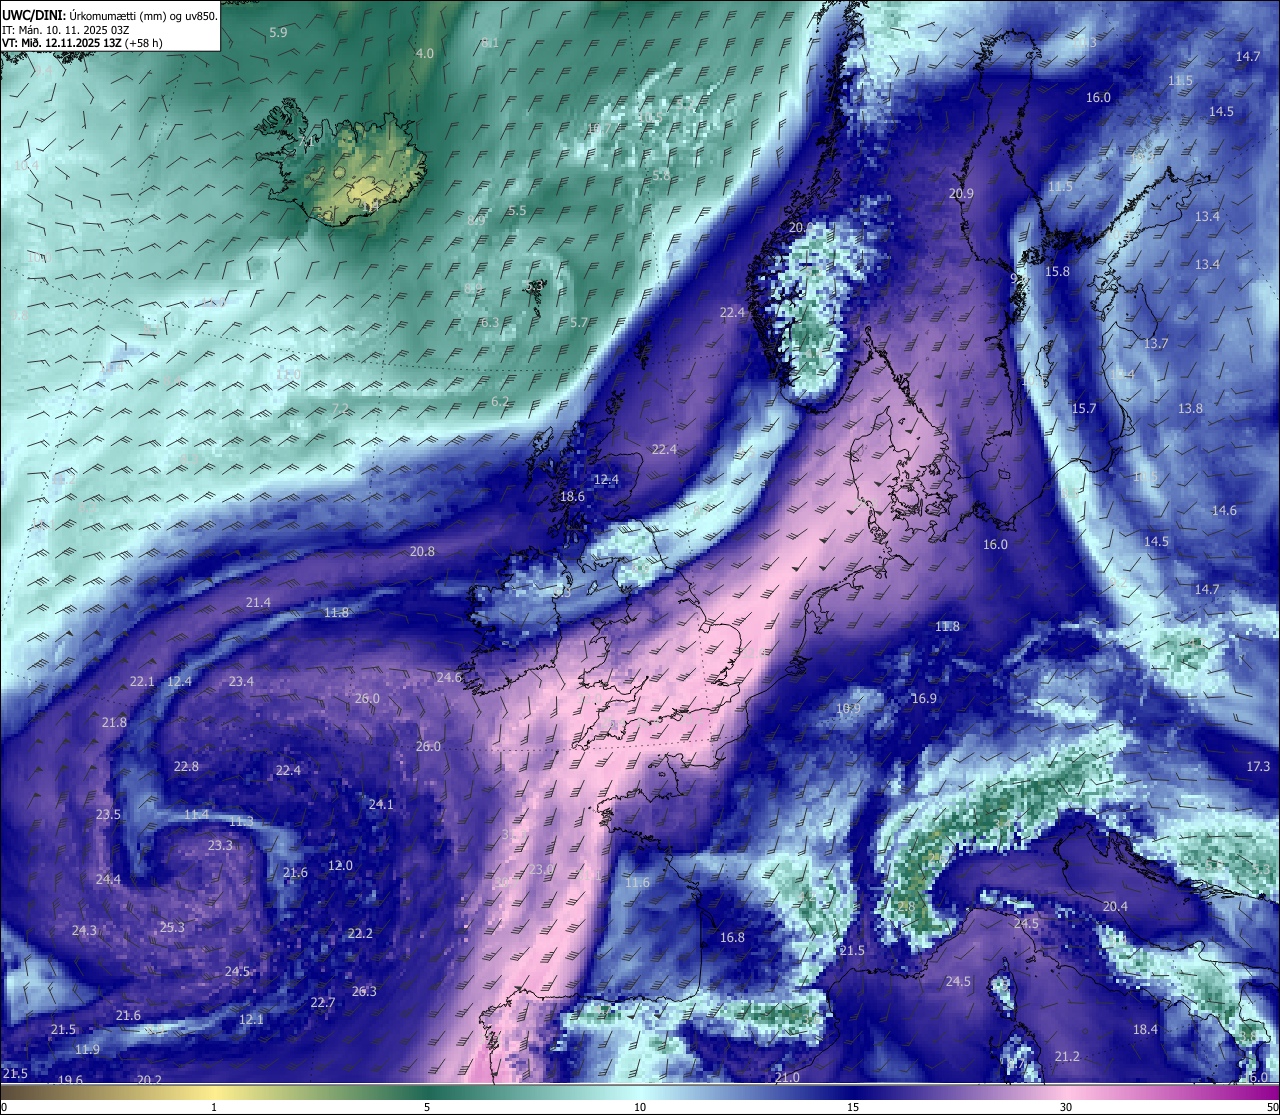Click the 17.3 value at right edge
The width and height of the screenshot is (1280, 1115).
1258,767
